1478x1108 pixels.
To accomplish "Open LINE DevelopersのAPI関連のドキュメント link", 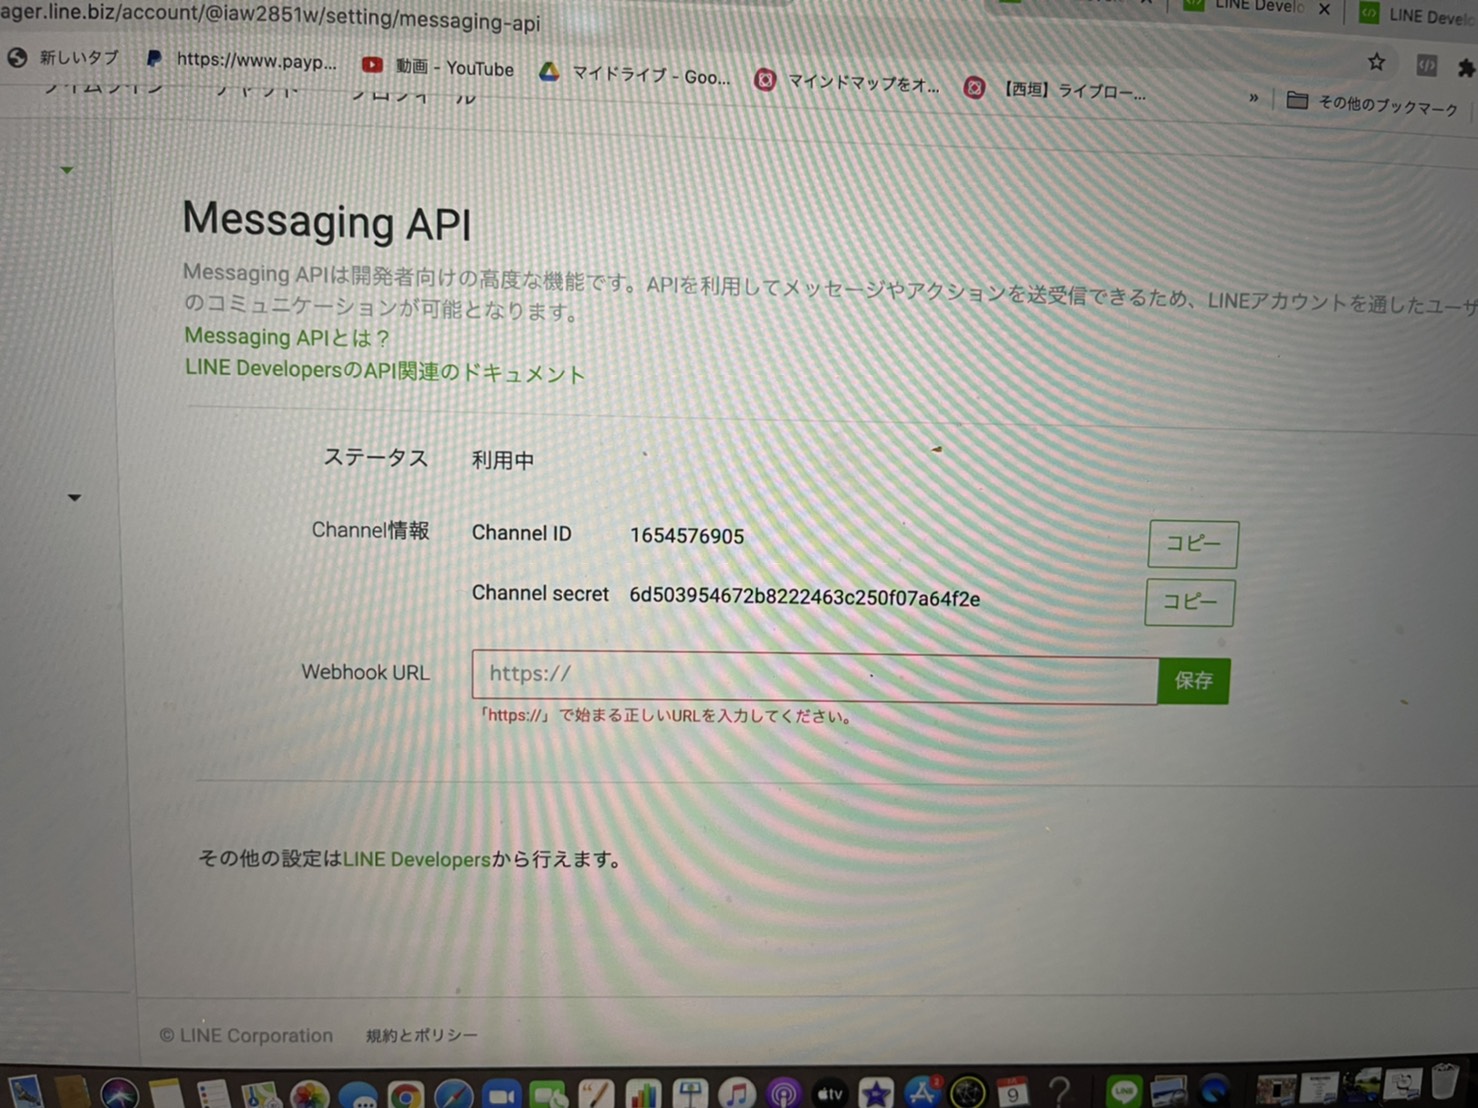I will [x=385, y=370].
